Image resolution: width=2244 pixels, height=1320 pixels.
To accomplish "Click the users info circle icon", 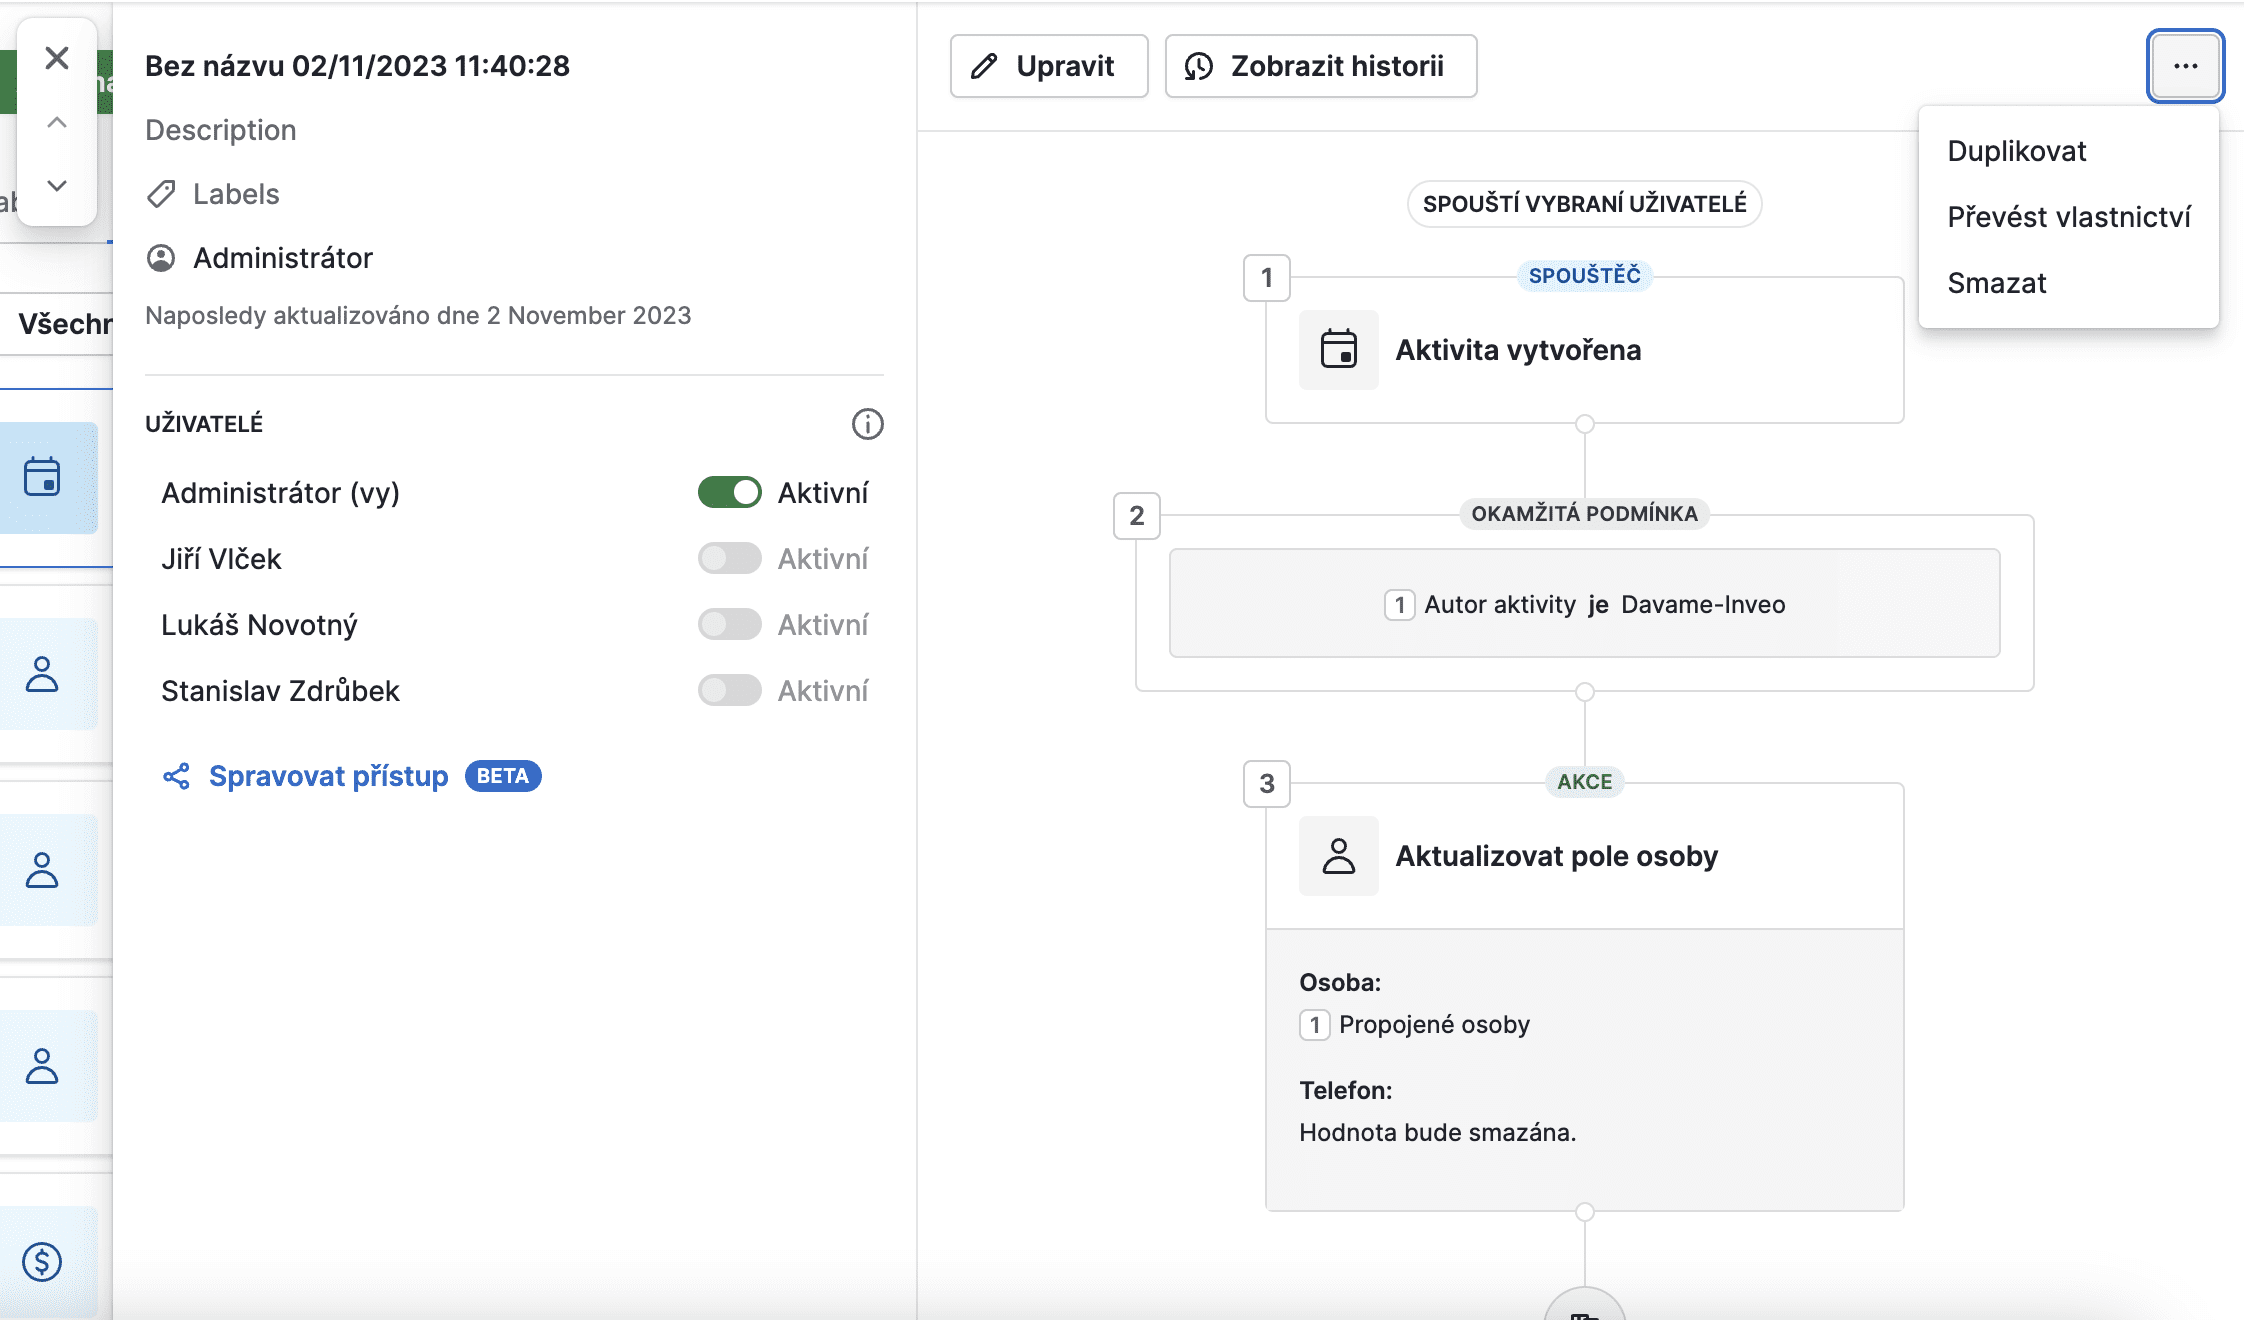I will 867,424.
